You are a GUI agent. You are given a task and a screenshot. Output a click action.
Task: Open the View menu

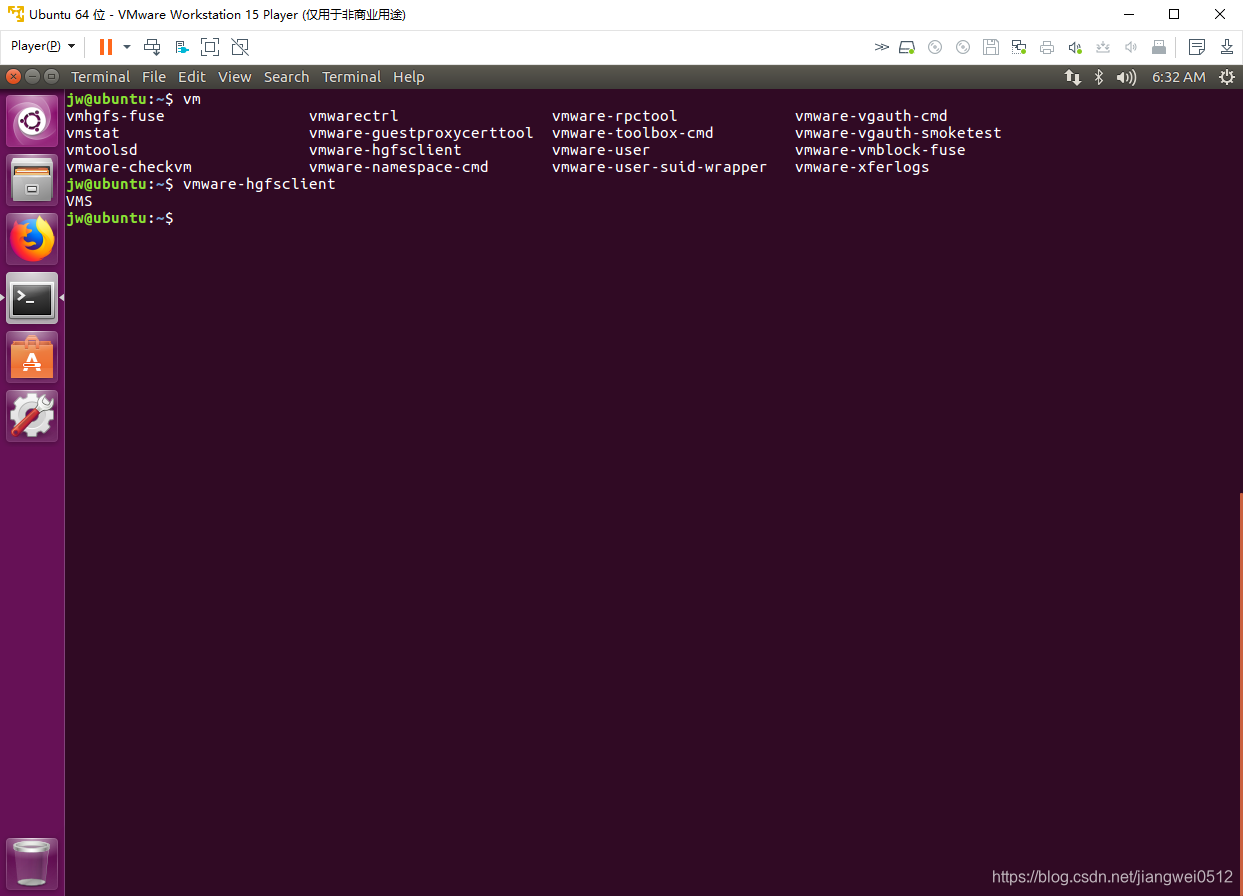click(x=235, y=77)
